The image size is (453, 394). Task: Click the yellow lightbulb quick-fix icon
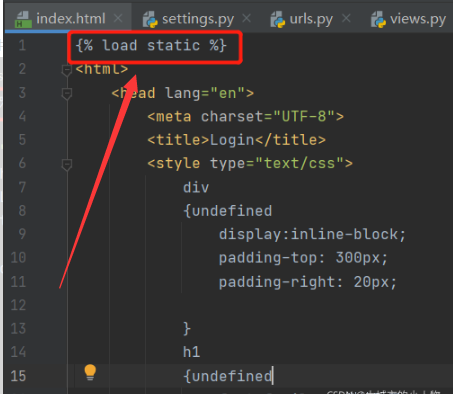(90, 372)
